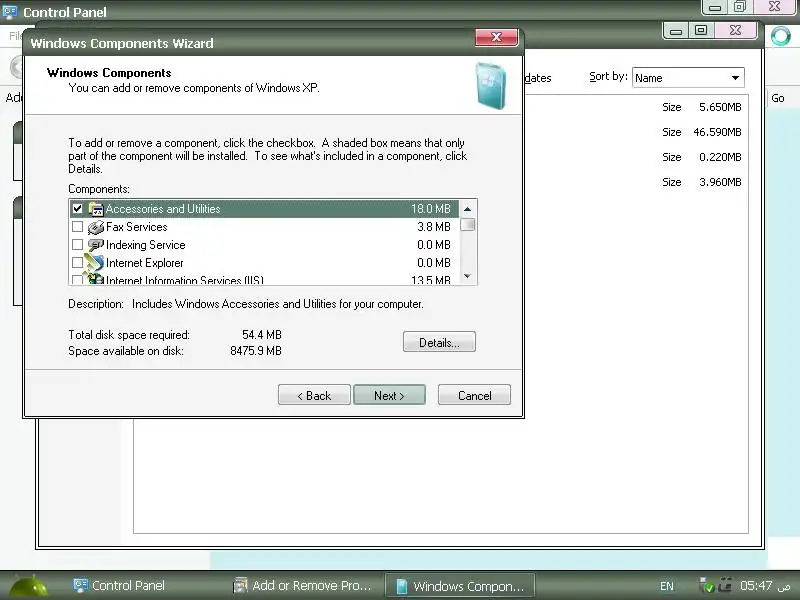Click the 0.220MB size entry

tap(720, 157)
